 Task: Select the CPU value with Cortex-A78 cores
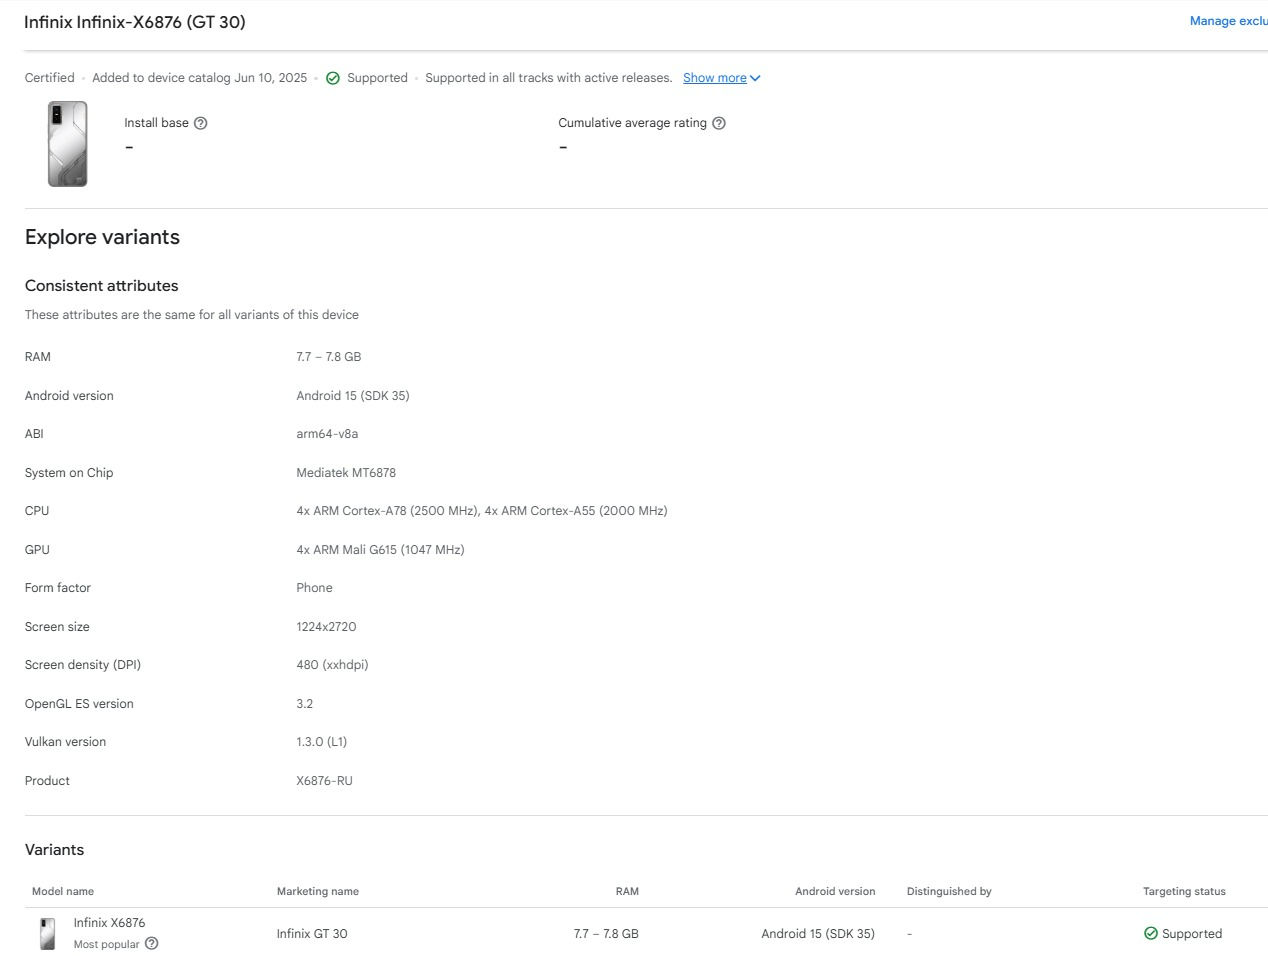click(482, 511)
